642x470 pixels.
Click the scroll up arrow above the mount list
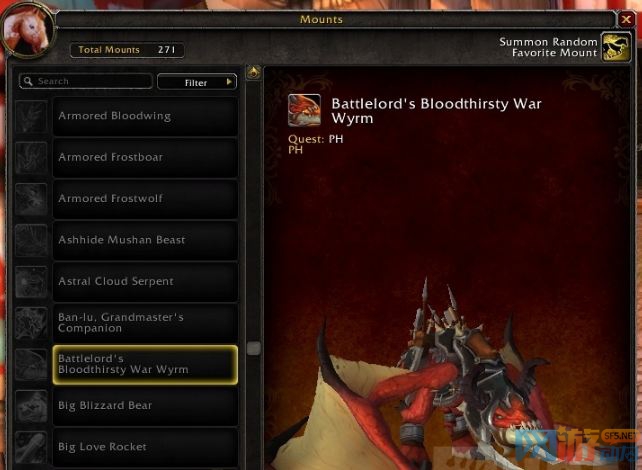pos(253,73)
